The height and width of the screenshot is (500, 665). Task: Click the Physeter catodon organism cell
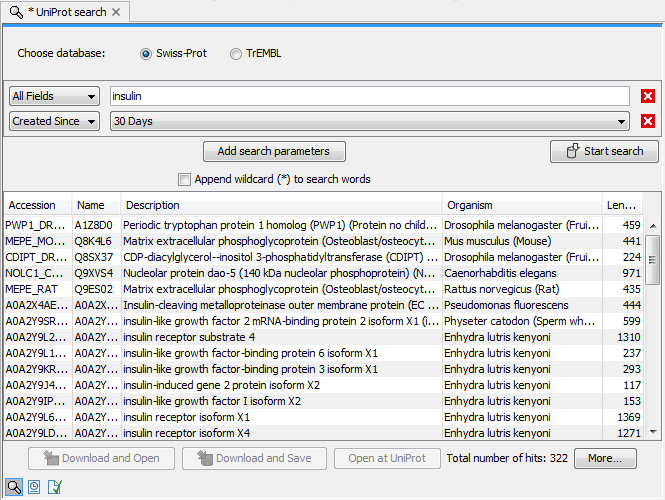[x=520, y=321]
